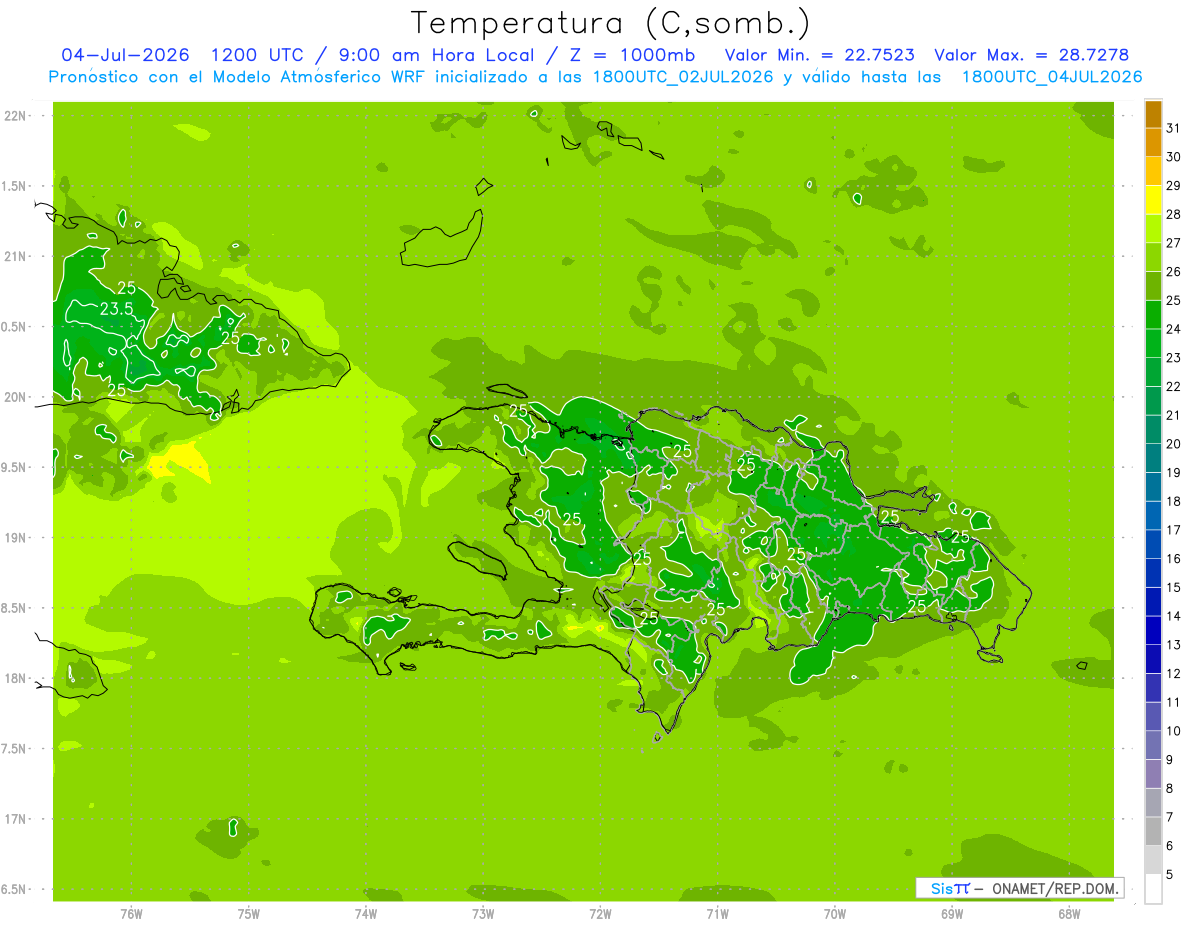This screenshot has width=1200, height=927.
Task: Click "1800UTC_04JUL2026" valid-until time text
Action: click(1052, 77)
